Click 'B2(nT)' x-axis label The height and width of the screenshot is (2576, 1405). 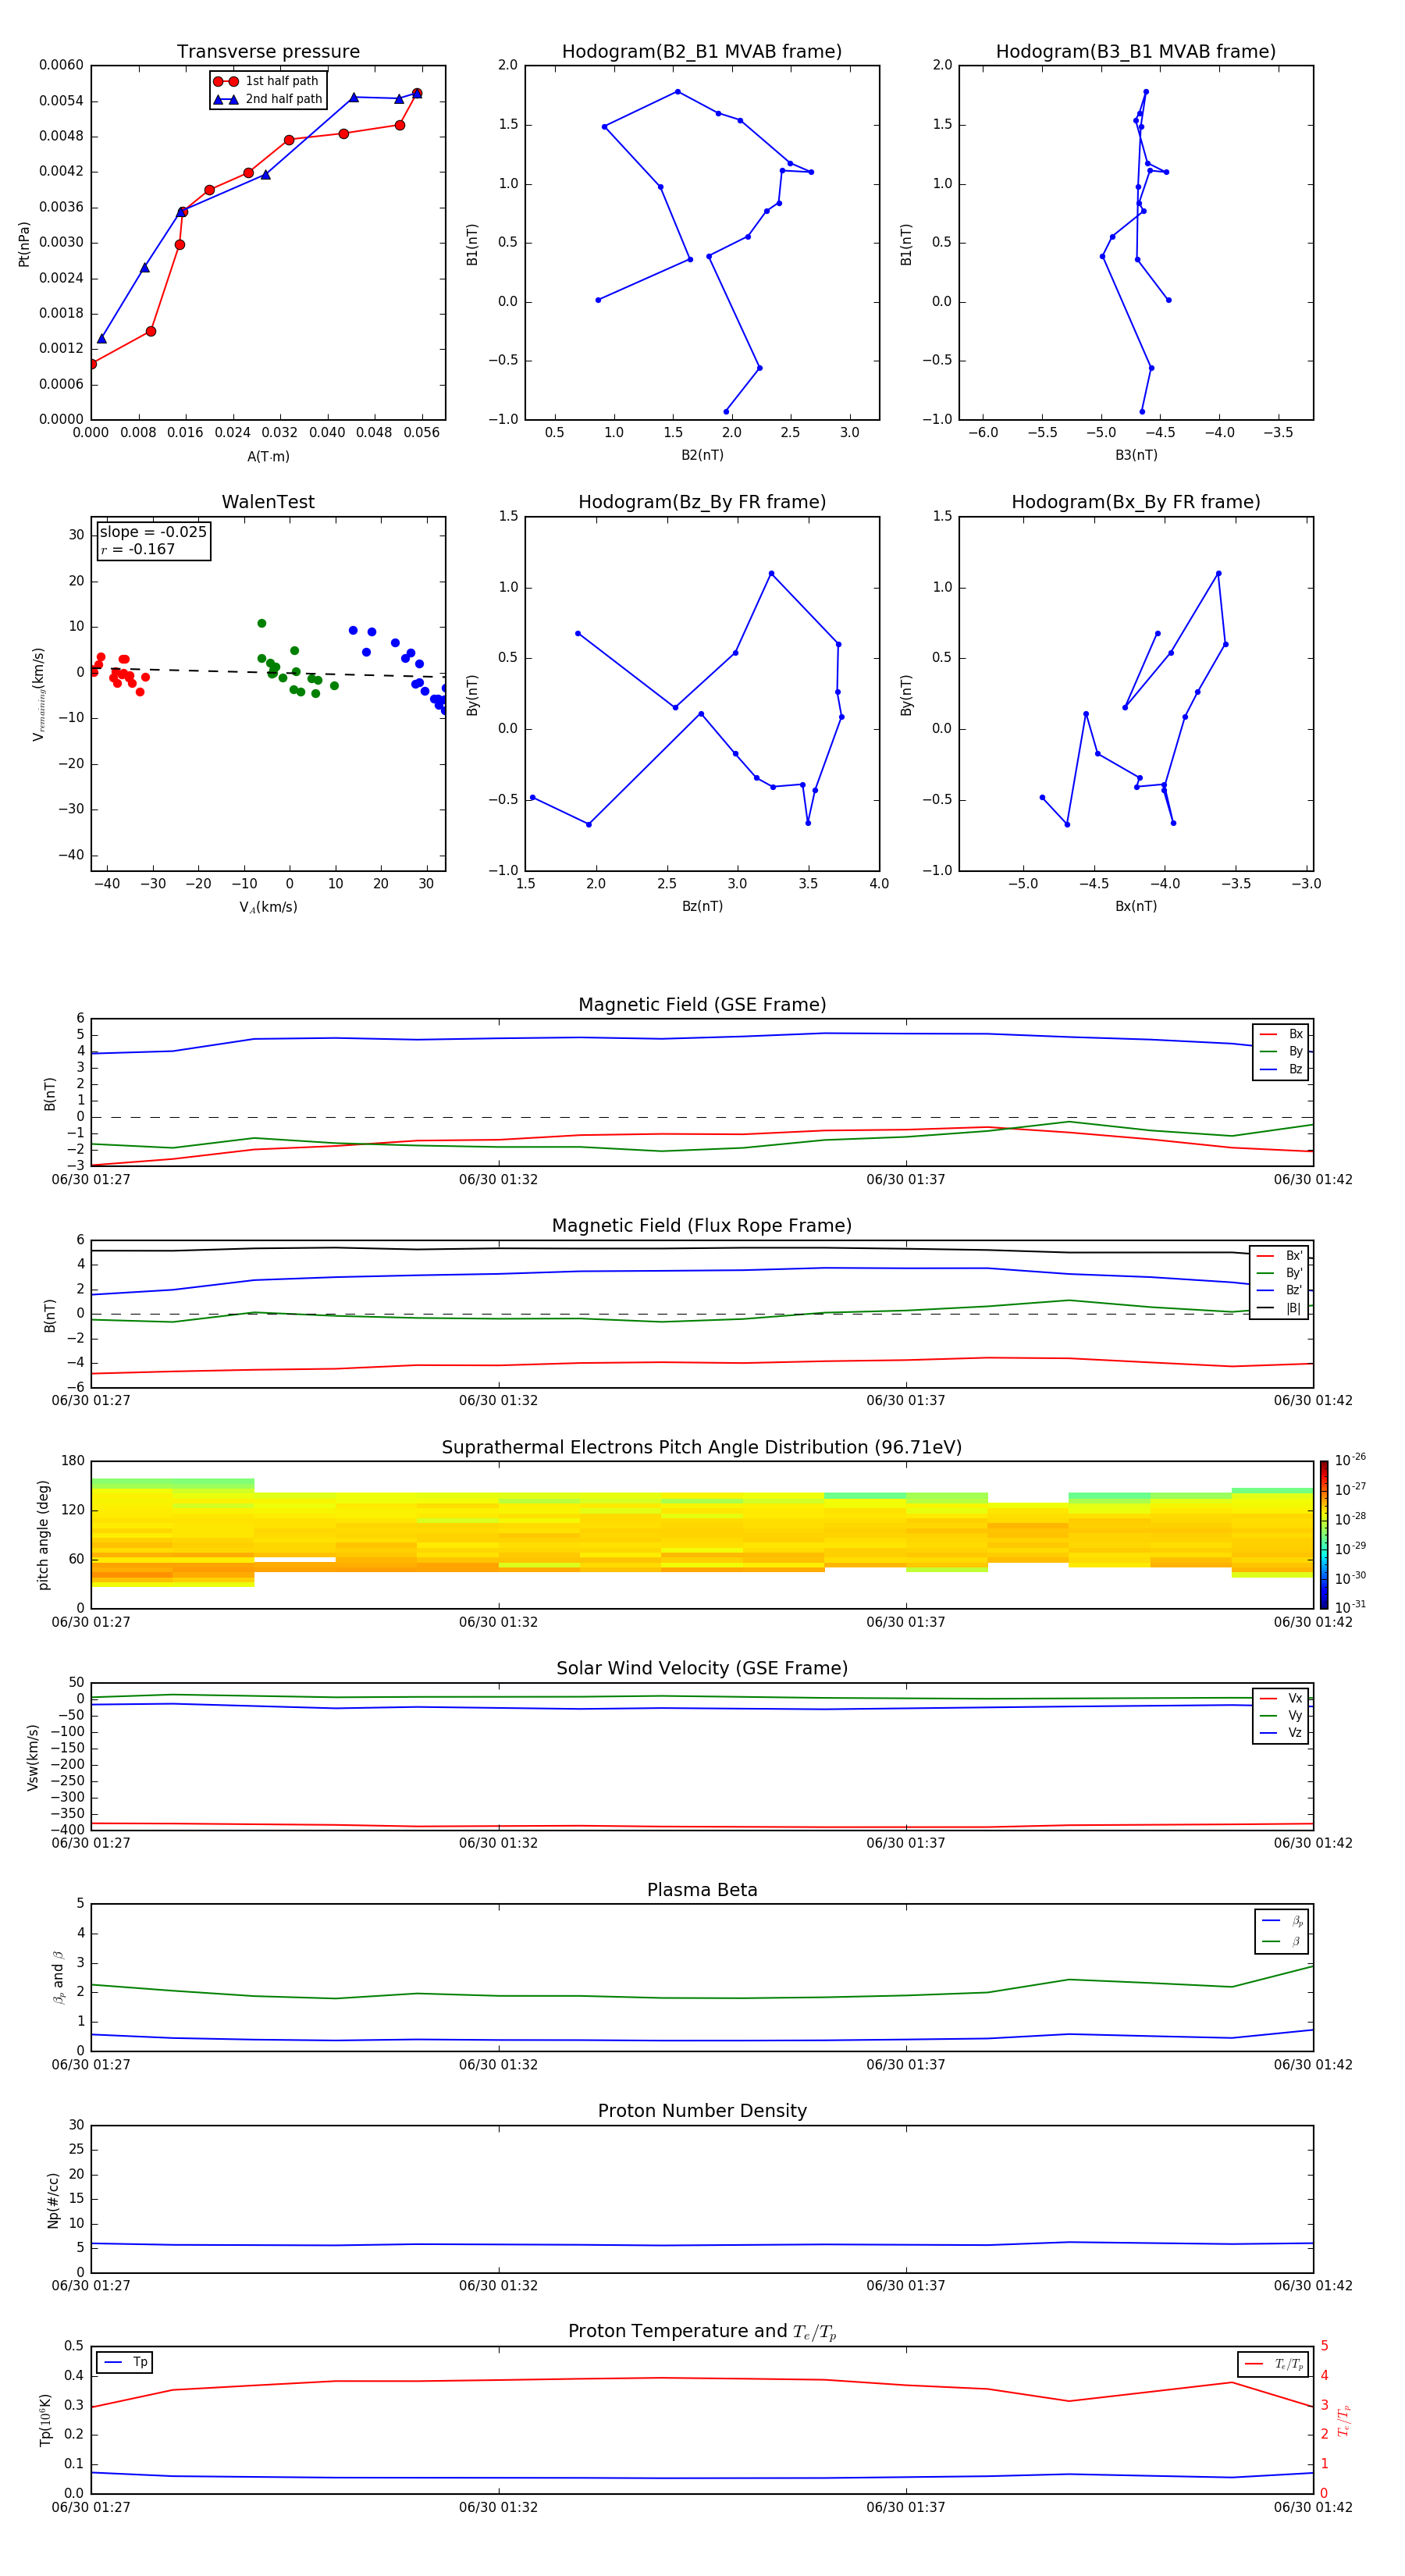702,455
